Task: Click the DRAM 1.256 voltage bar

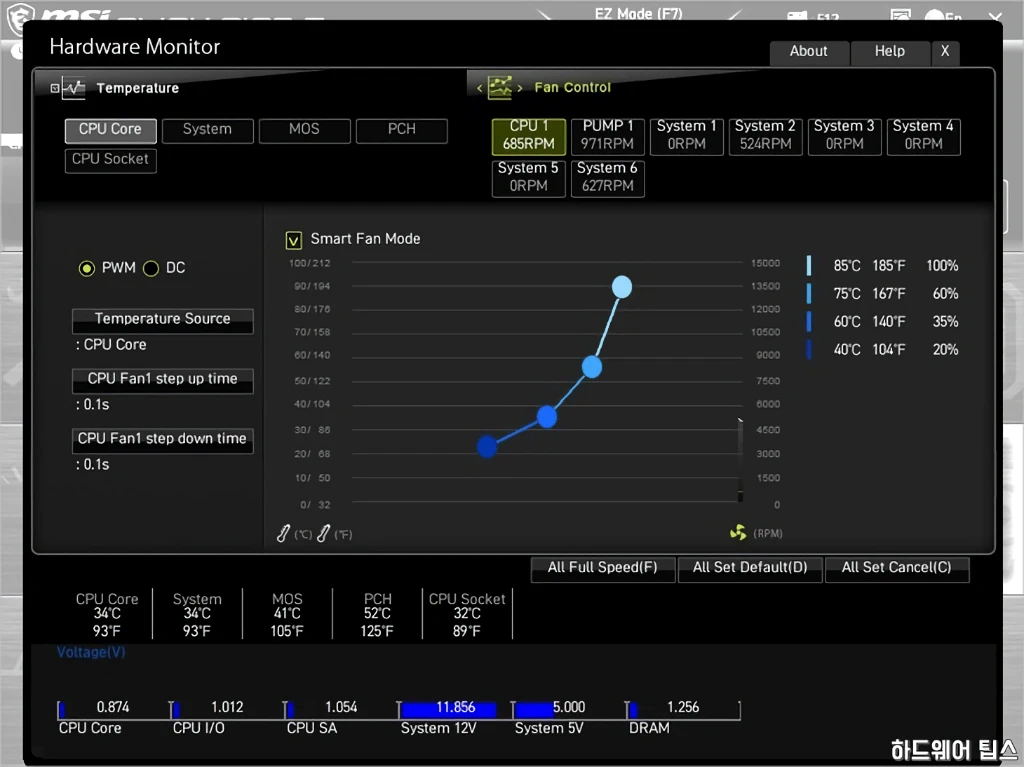Action: tap(683, 709)
